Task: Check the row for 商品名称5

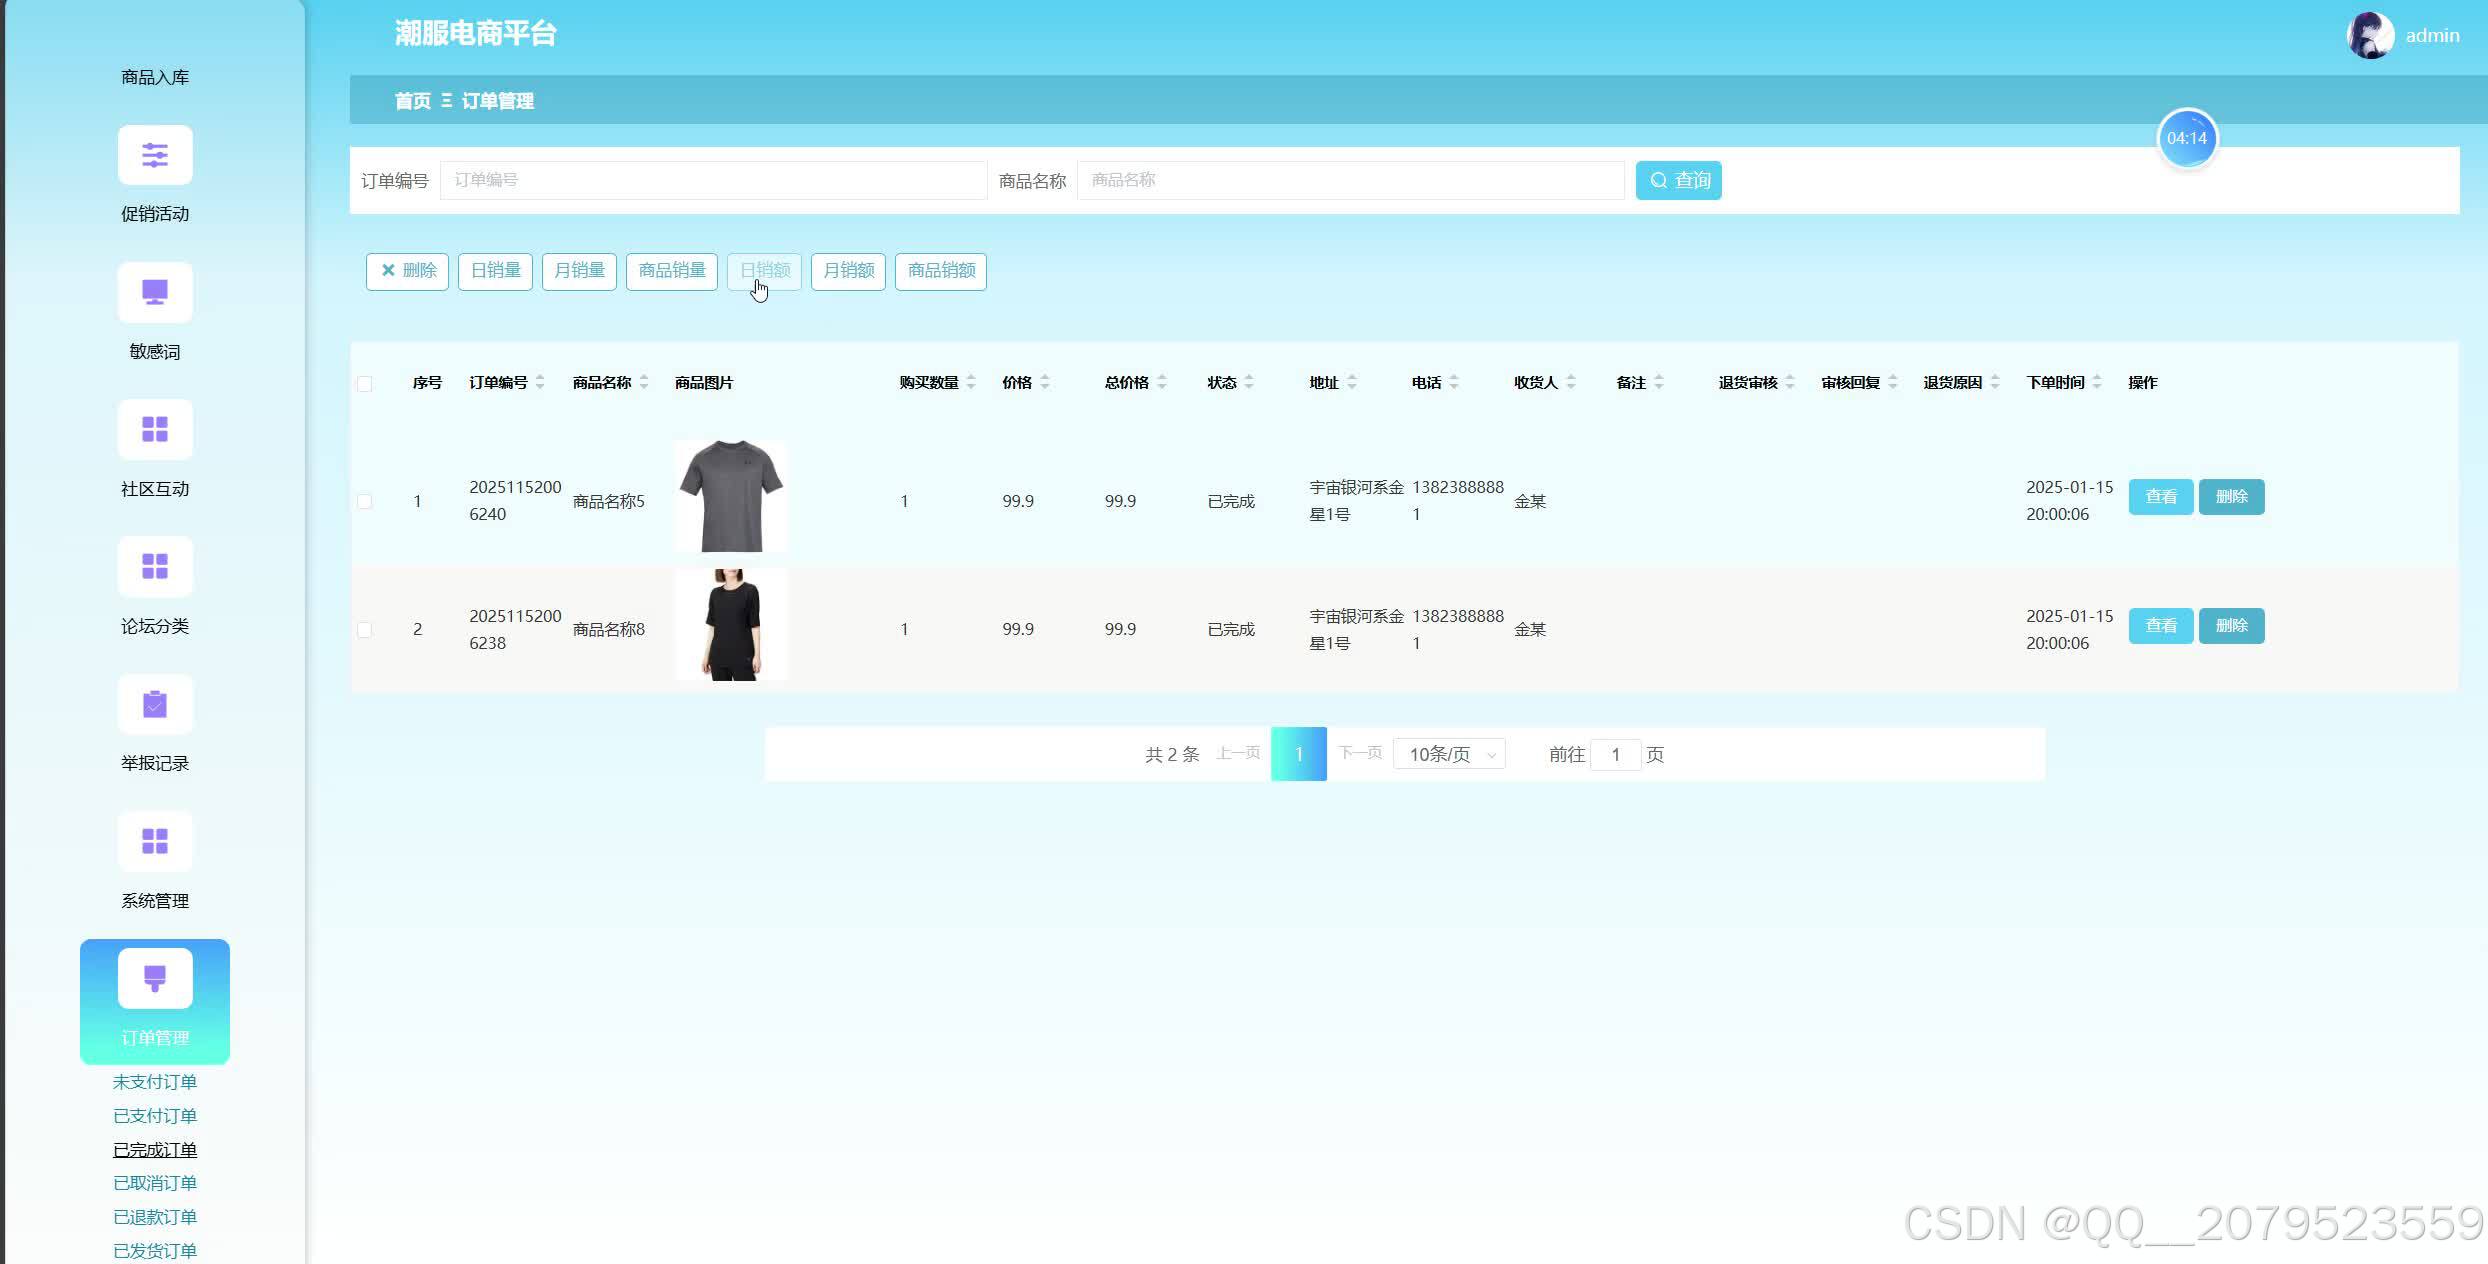Action: pos(365,502)
